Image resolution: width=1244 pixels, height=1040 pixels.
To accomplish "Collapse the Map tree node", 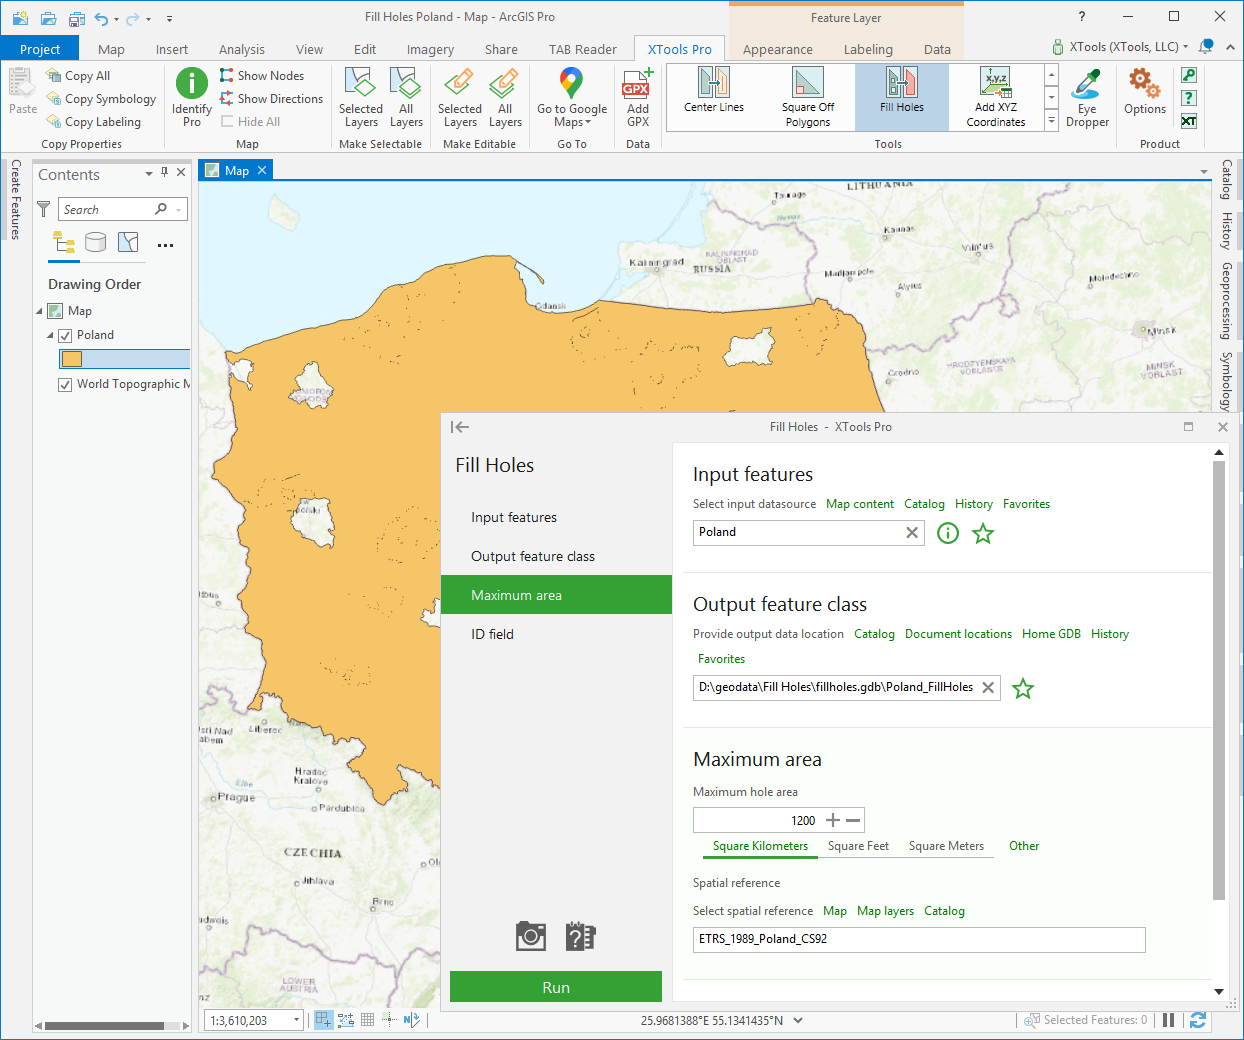I will (40, 311).
